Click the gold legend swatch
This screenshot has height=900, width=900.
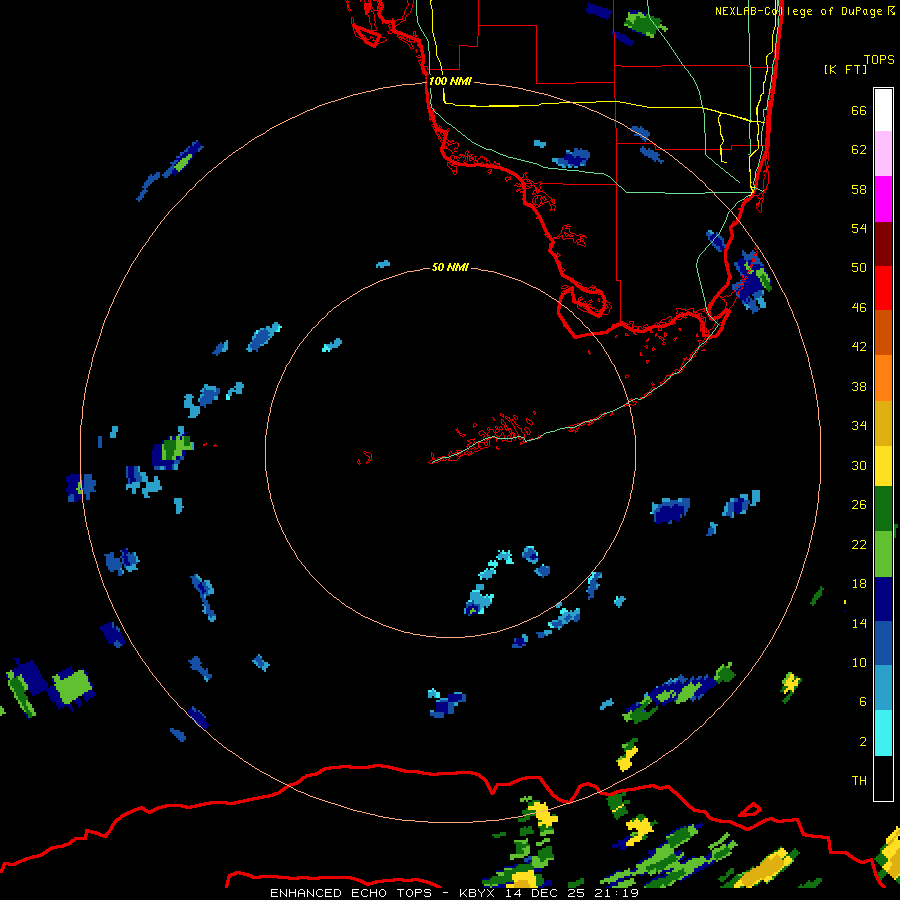(x=883, y=423)
